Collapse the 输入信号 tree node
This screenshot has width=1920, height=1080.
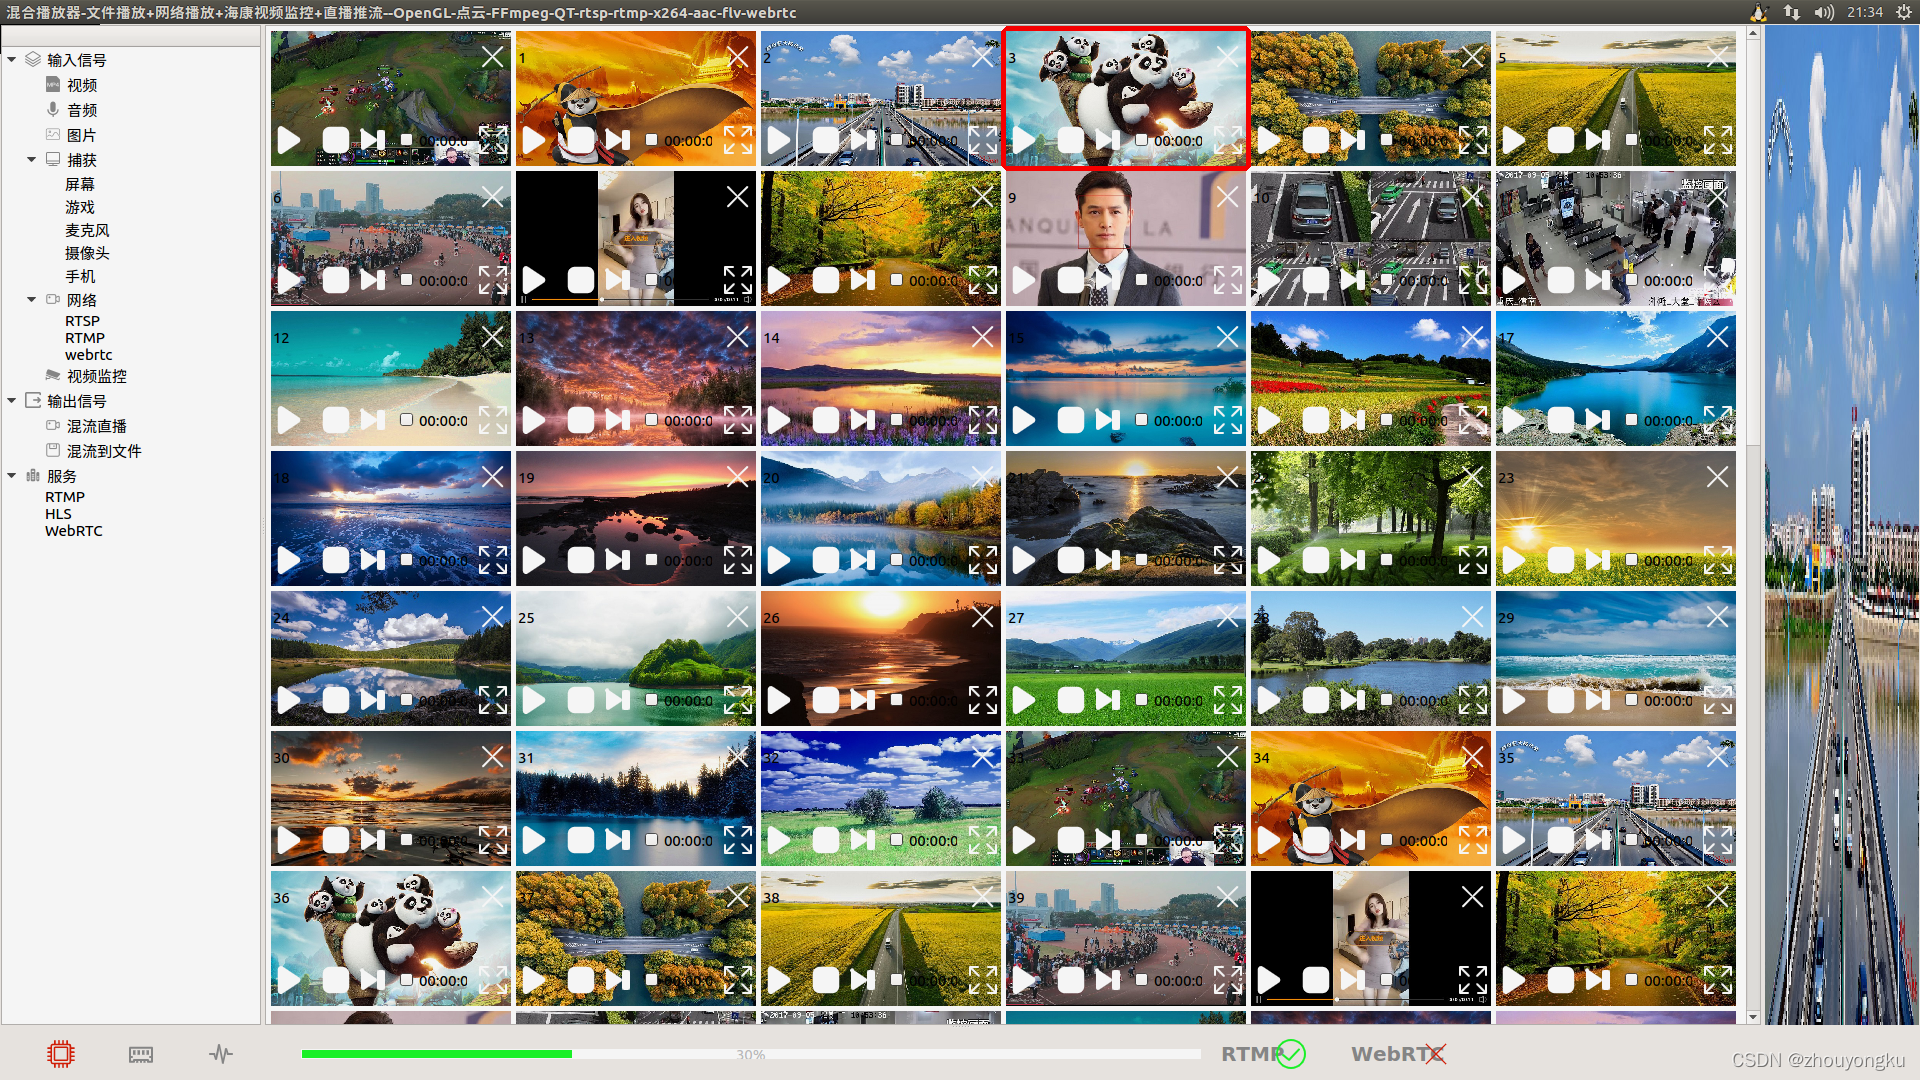pyautogui.click(x=12, y=60)
